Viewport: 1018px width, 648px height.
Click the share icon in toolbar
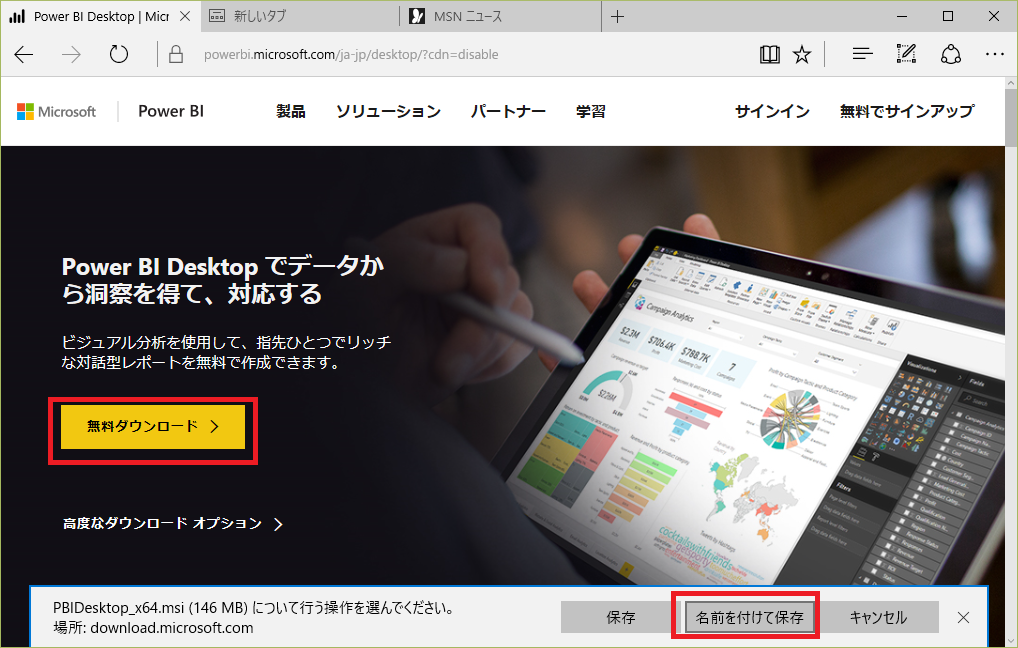(x=950, y=54)
